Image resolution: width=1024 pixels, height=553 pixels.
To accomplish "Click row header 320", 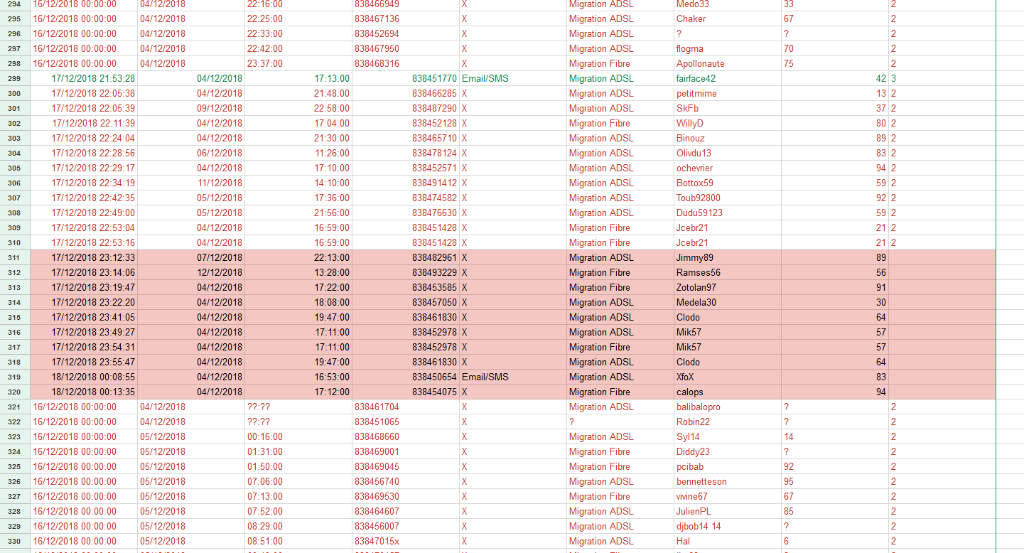I will pyautogui.click(x=14, y=392).
